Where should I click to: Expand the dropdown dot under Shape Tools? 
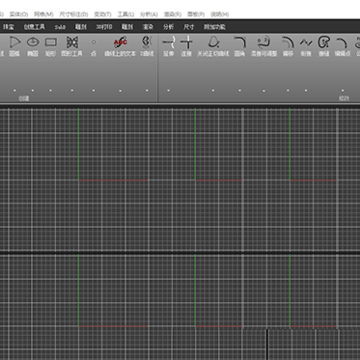pos(72,90)
